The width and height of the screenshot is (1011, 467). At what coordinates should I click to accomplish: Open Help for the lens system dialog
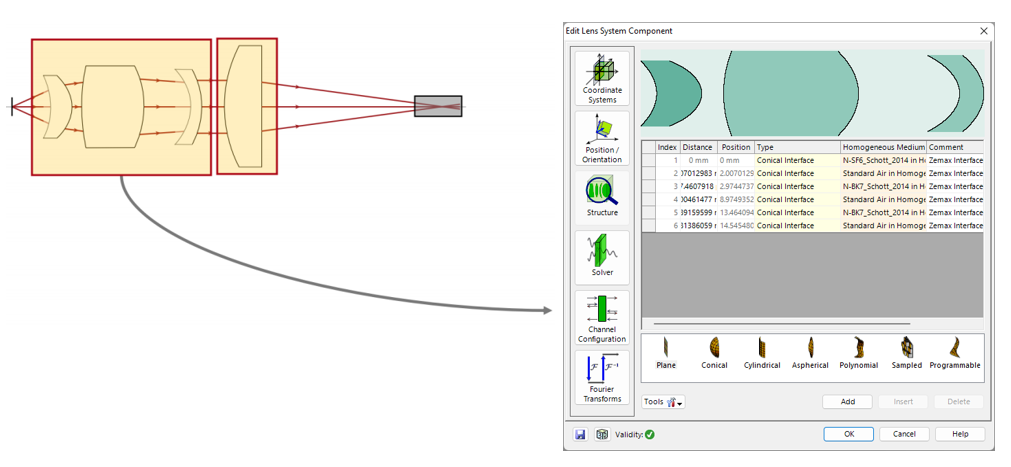pyautogui.click(x=960, y=434)
